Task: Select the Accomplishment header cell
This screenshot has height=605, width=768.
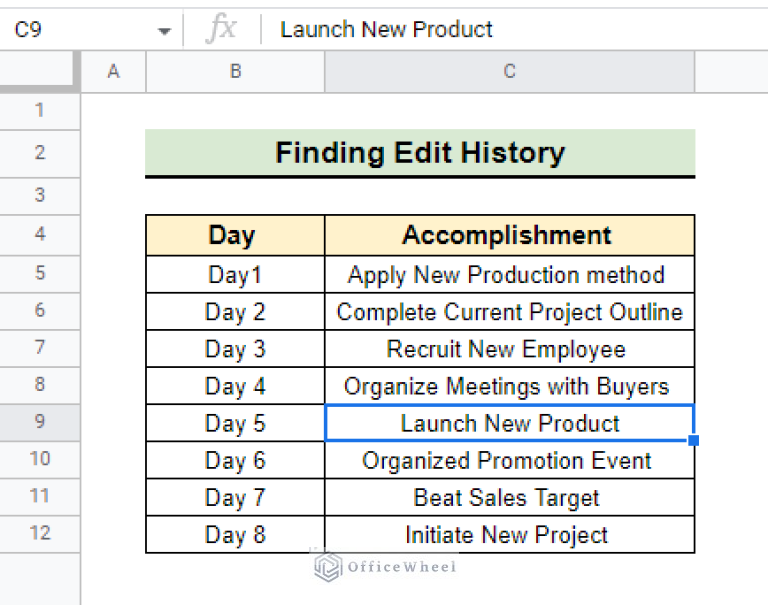Action: (x=509, y=236)
